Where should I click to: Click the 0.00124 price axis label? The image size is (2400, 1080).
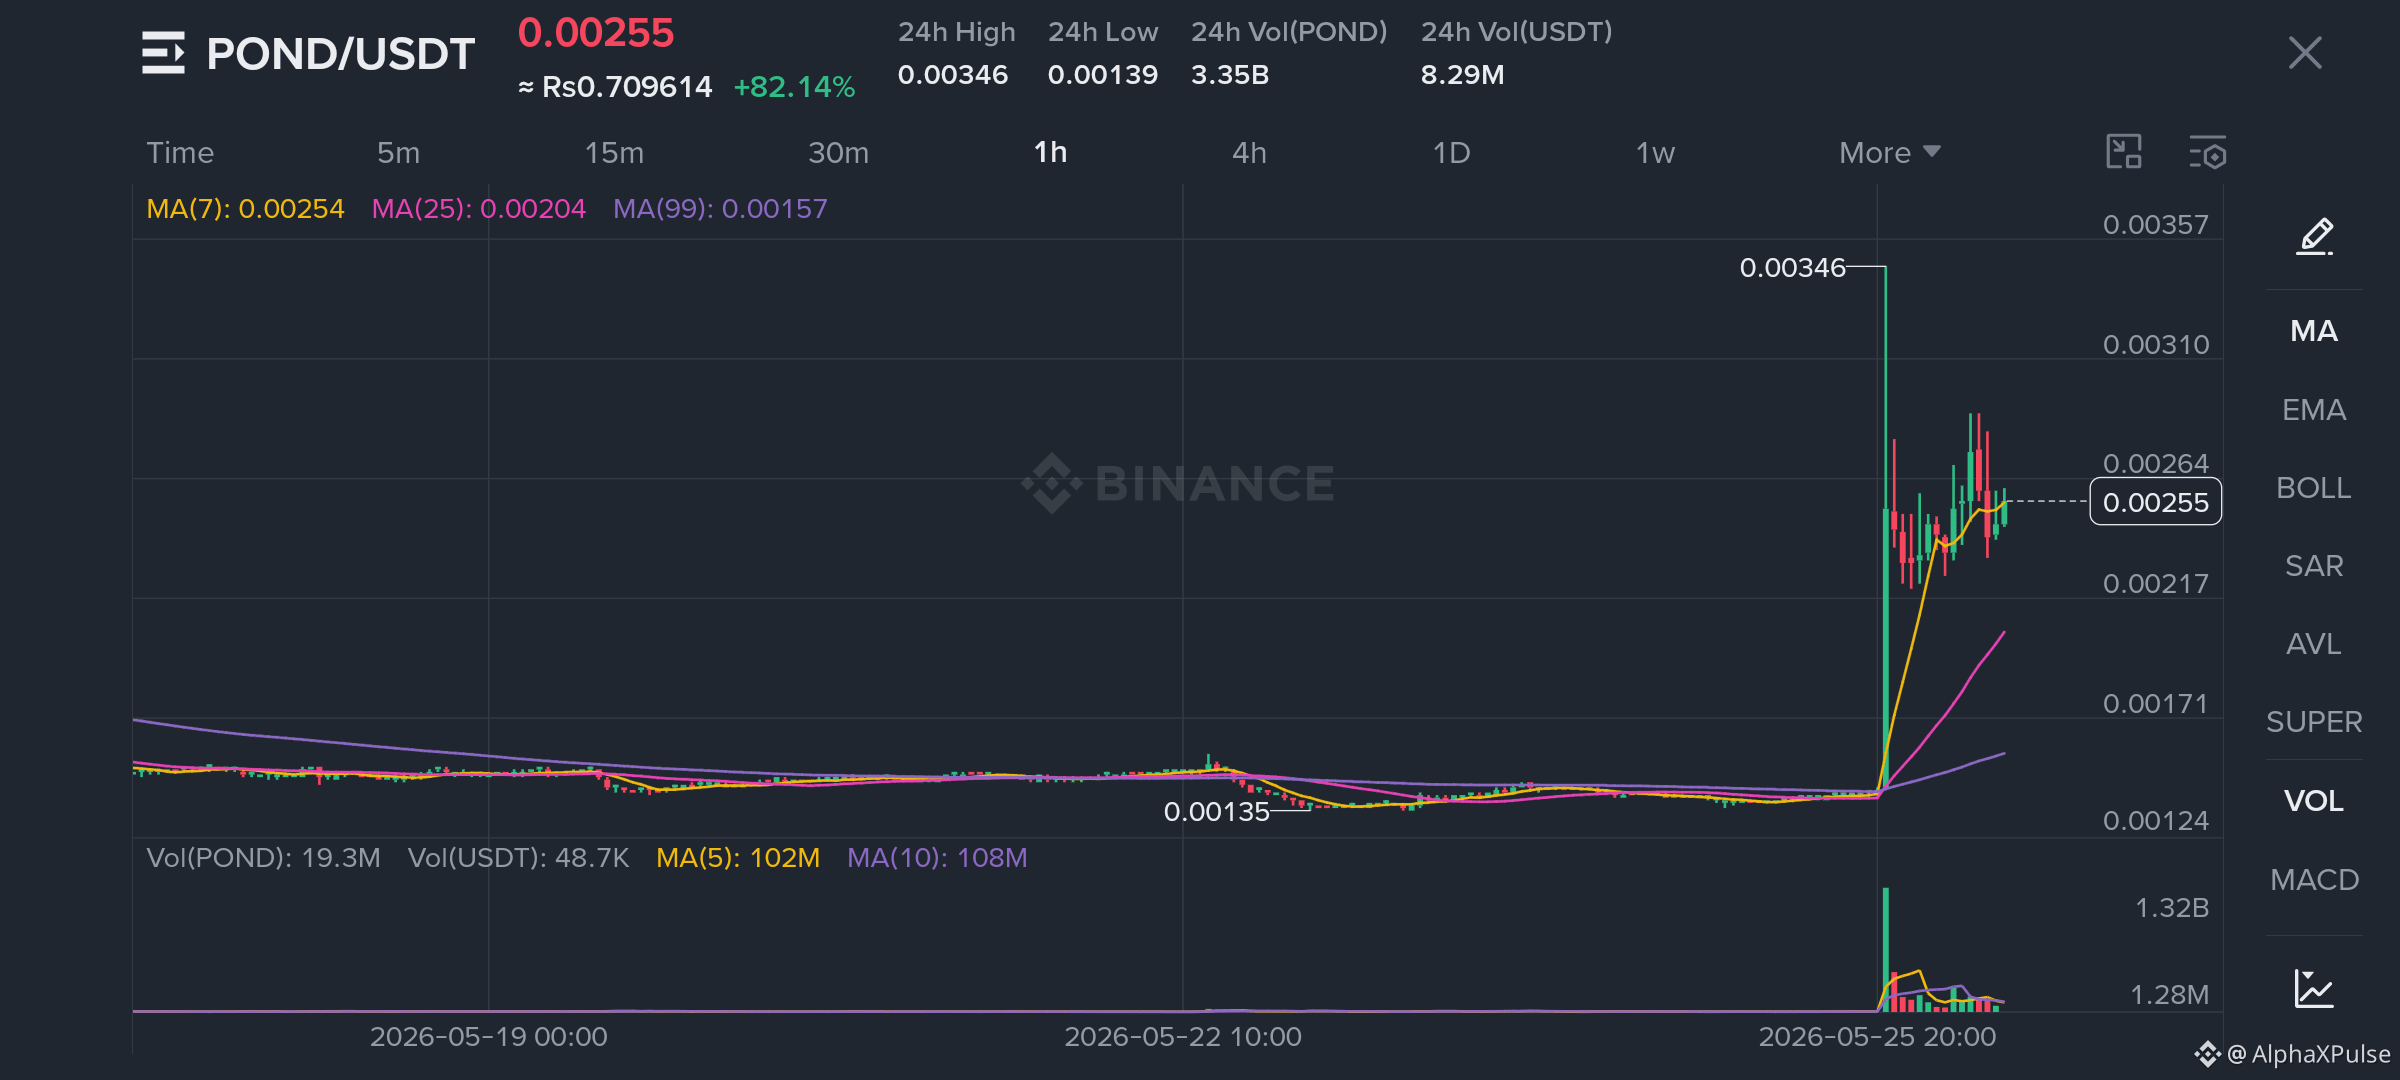click(x=2155, y=821)
